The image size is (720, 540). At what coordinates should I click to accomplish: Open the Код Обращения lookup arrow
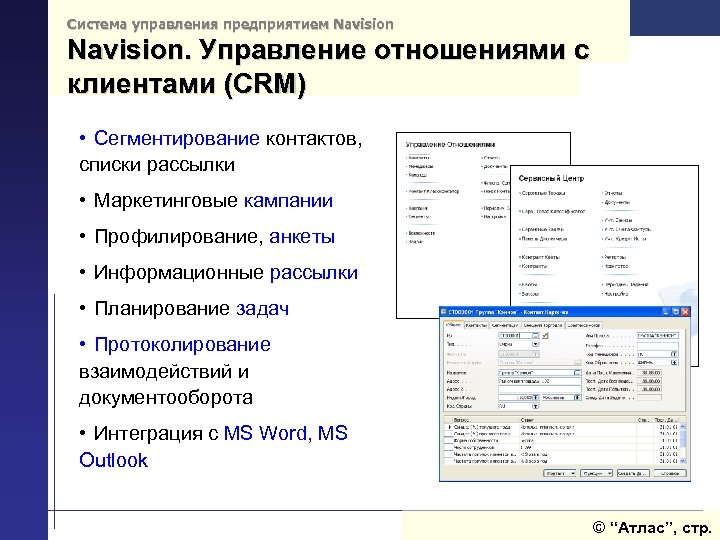point(674,362)
